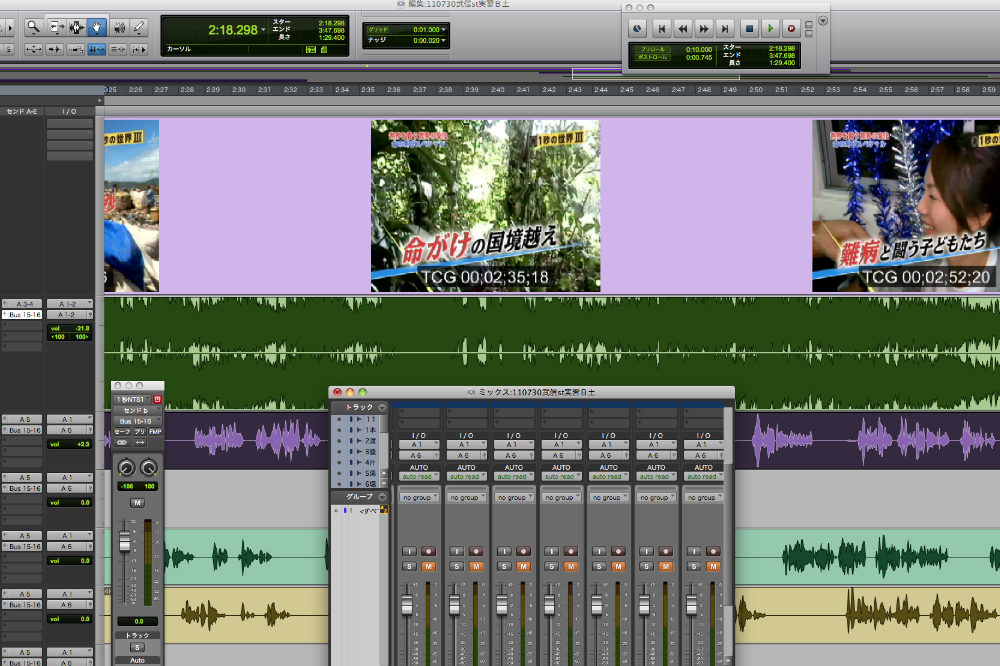The image size is (1000, 666).
Task: Open track selector 1秒NTS1 in send window
Action: (132, 399)
